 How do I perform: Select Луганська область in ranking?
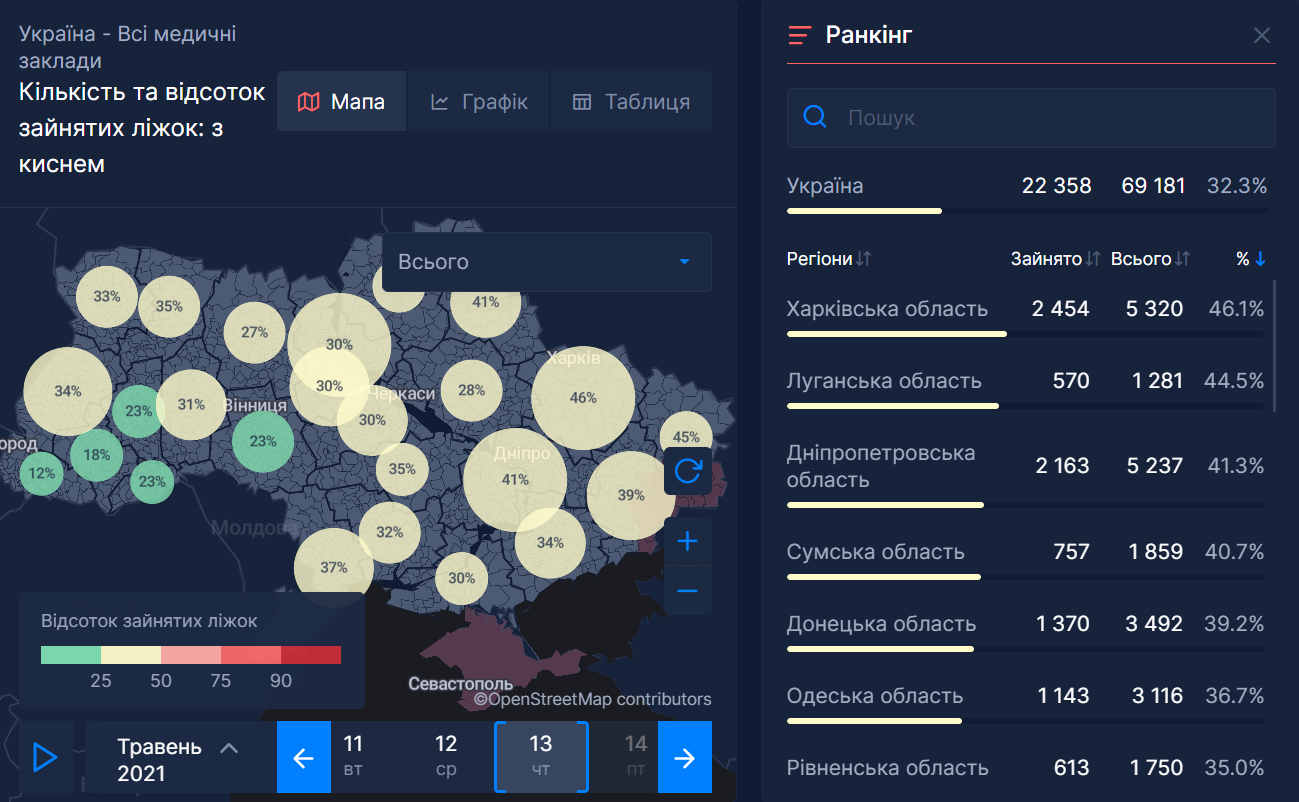pyautogui.click(x=1027, y=386)
